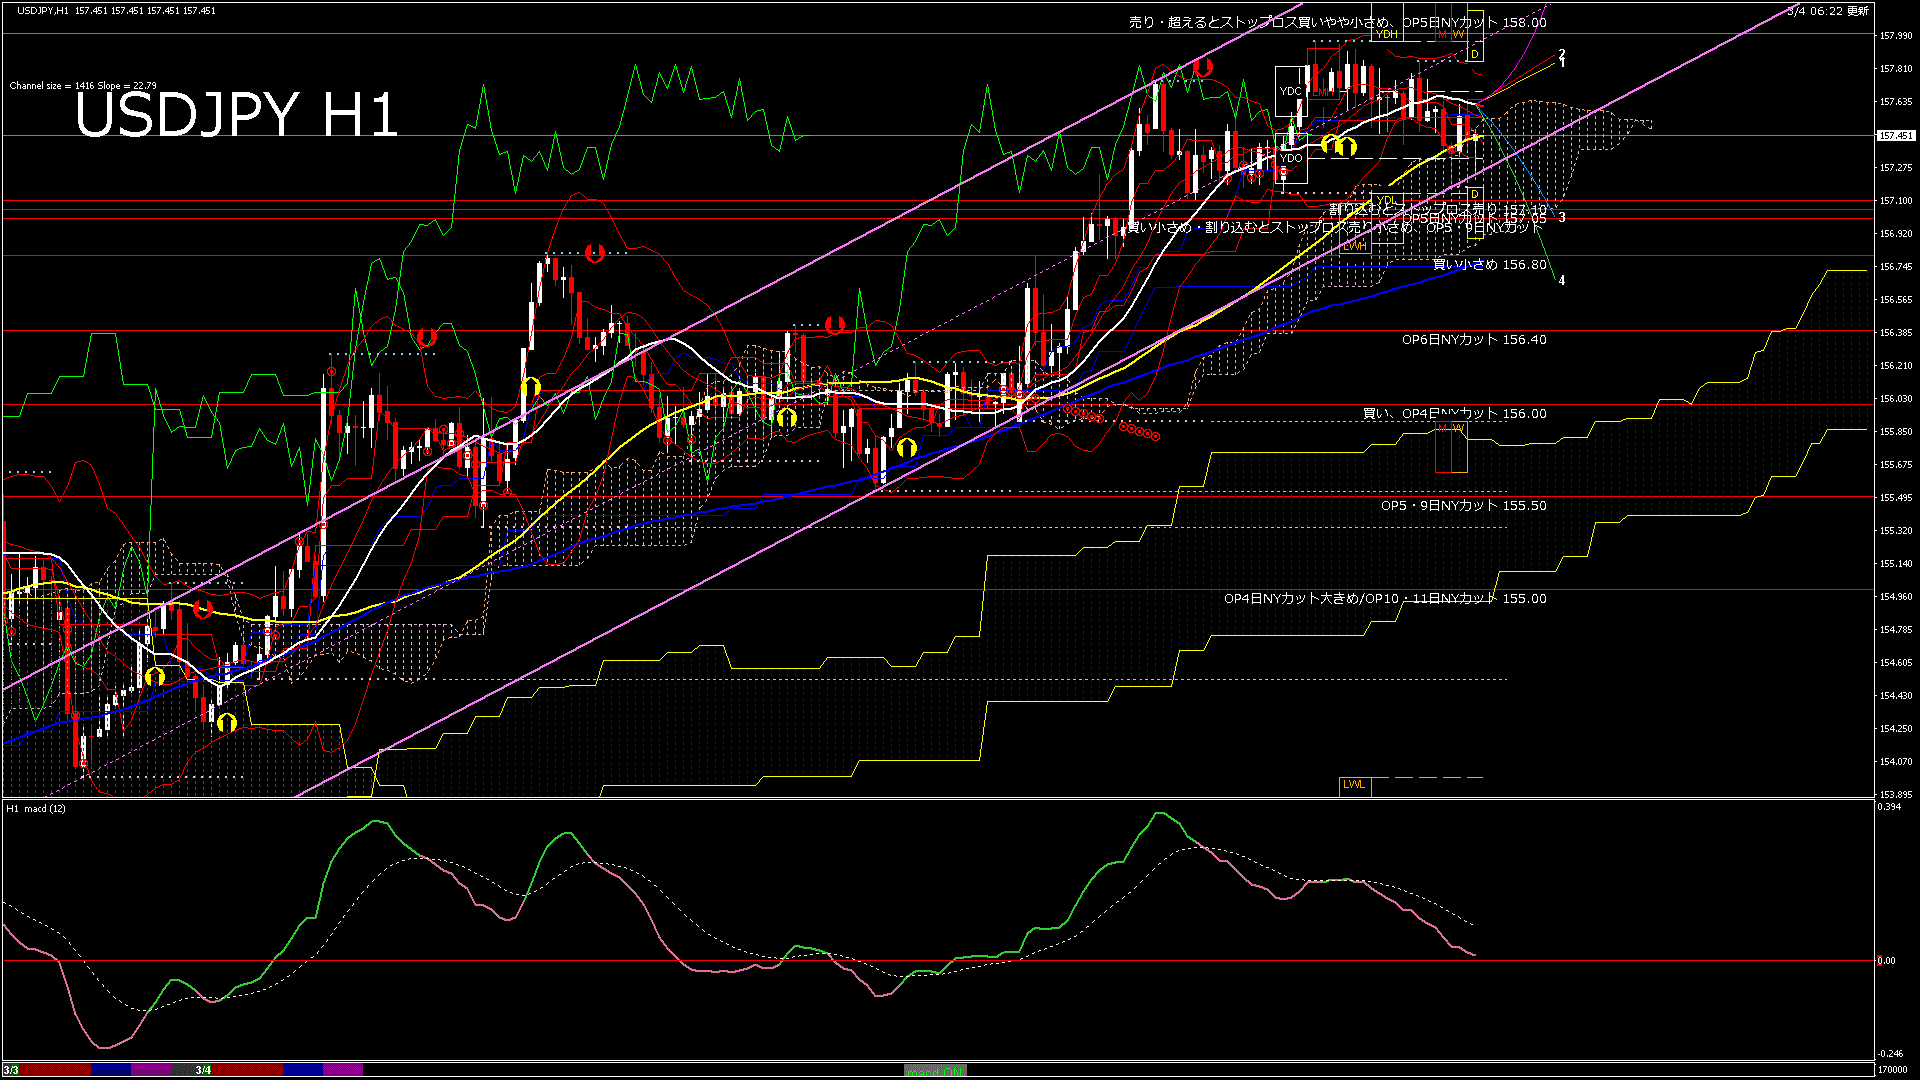Click the YDC yesterday-close label box
Viewport: 1920px width, 1080px height.
tap(1290, 91)
